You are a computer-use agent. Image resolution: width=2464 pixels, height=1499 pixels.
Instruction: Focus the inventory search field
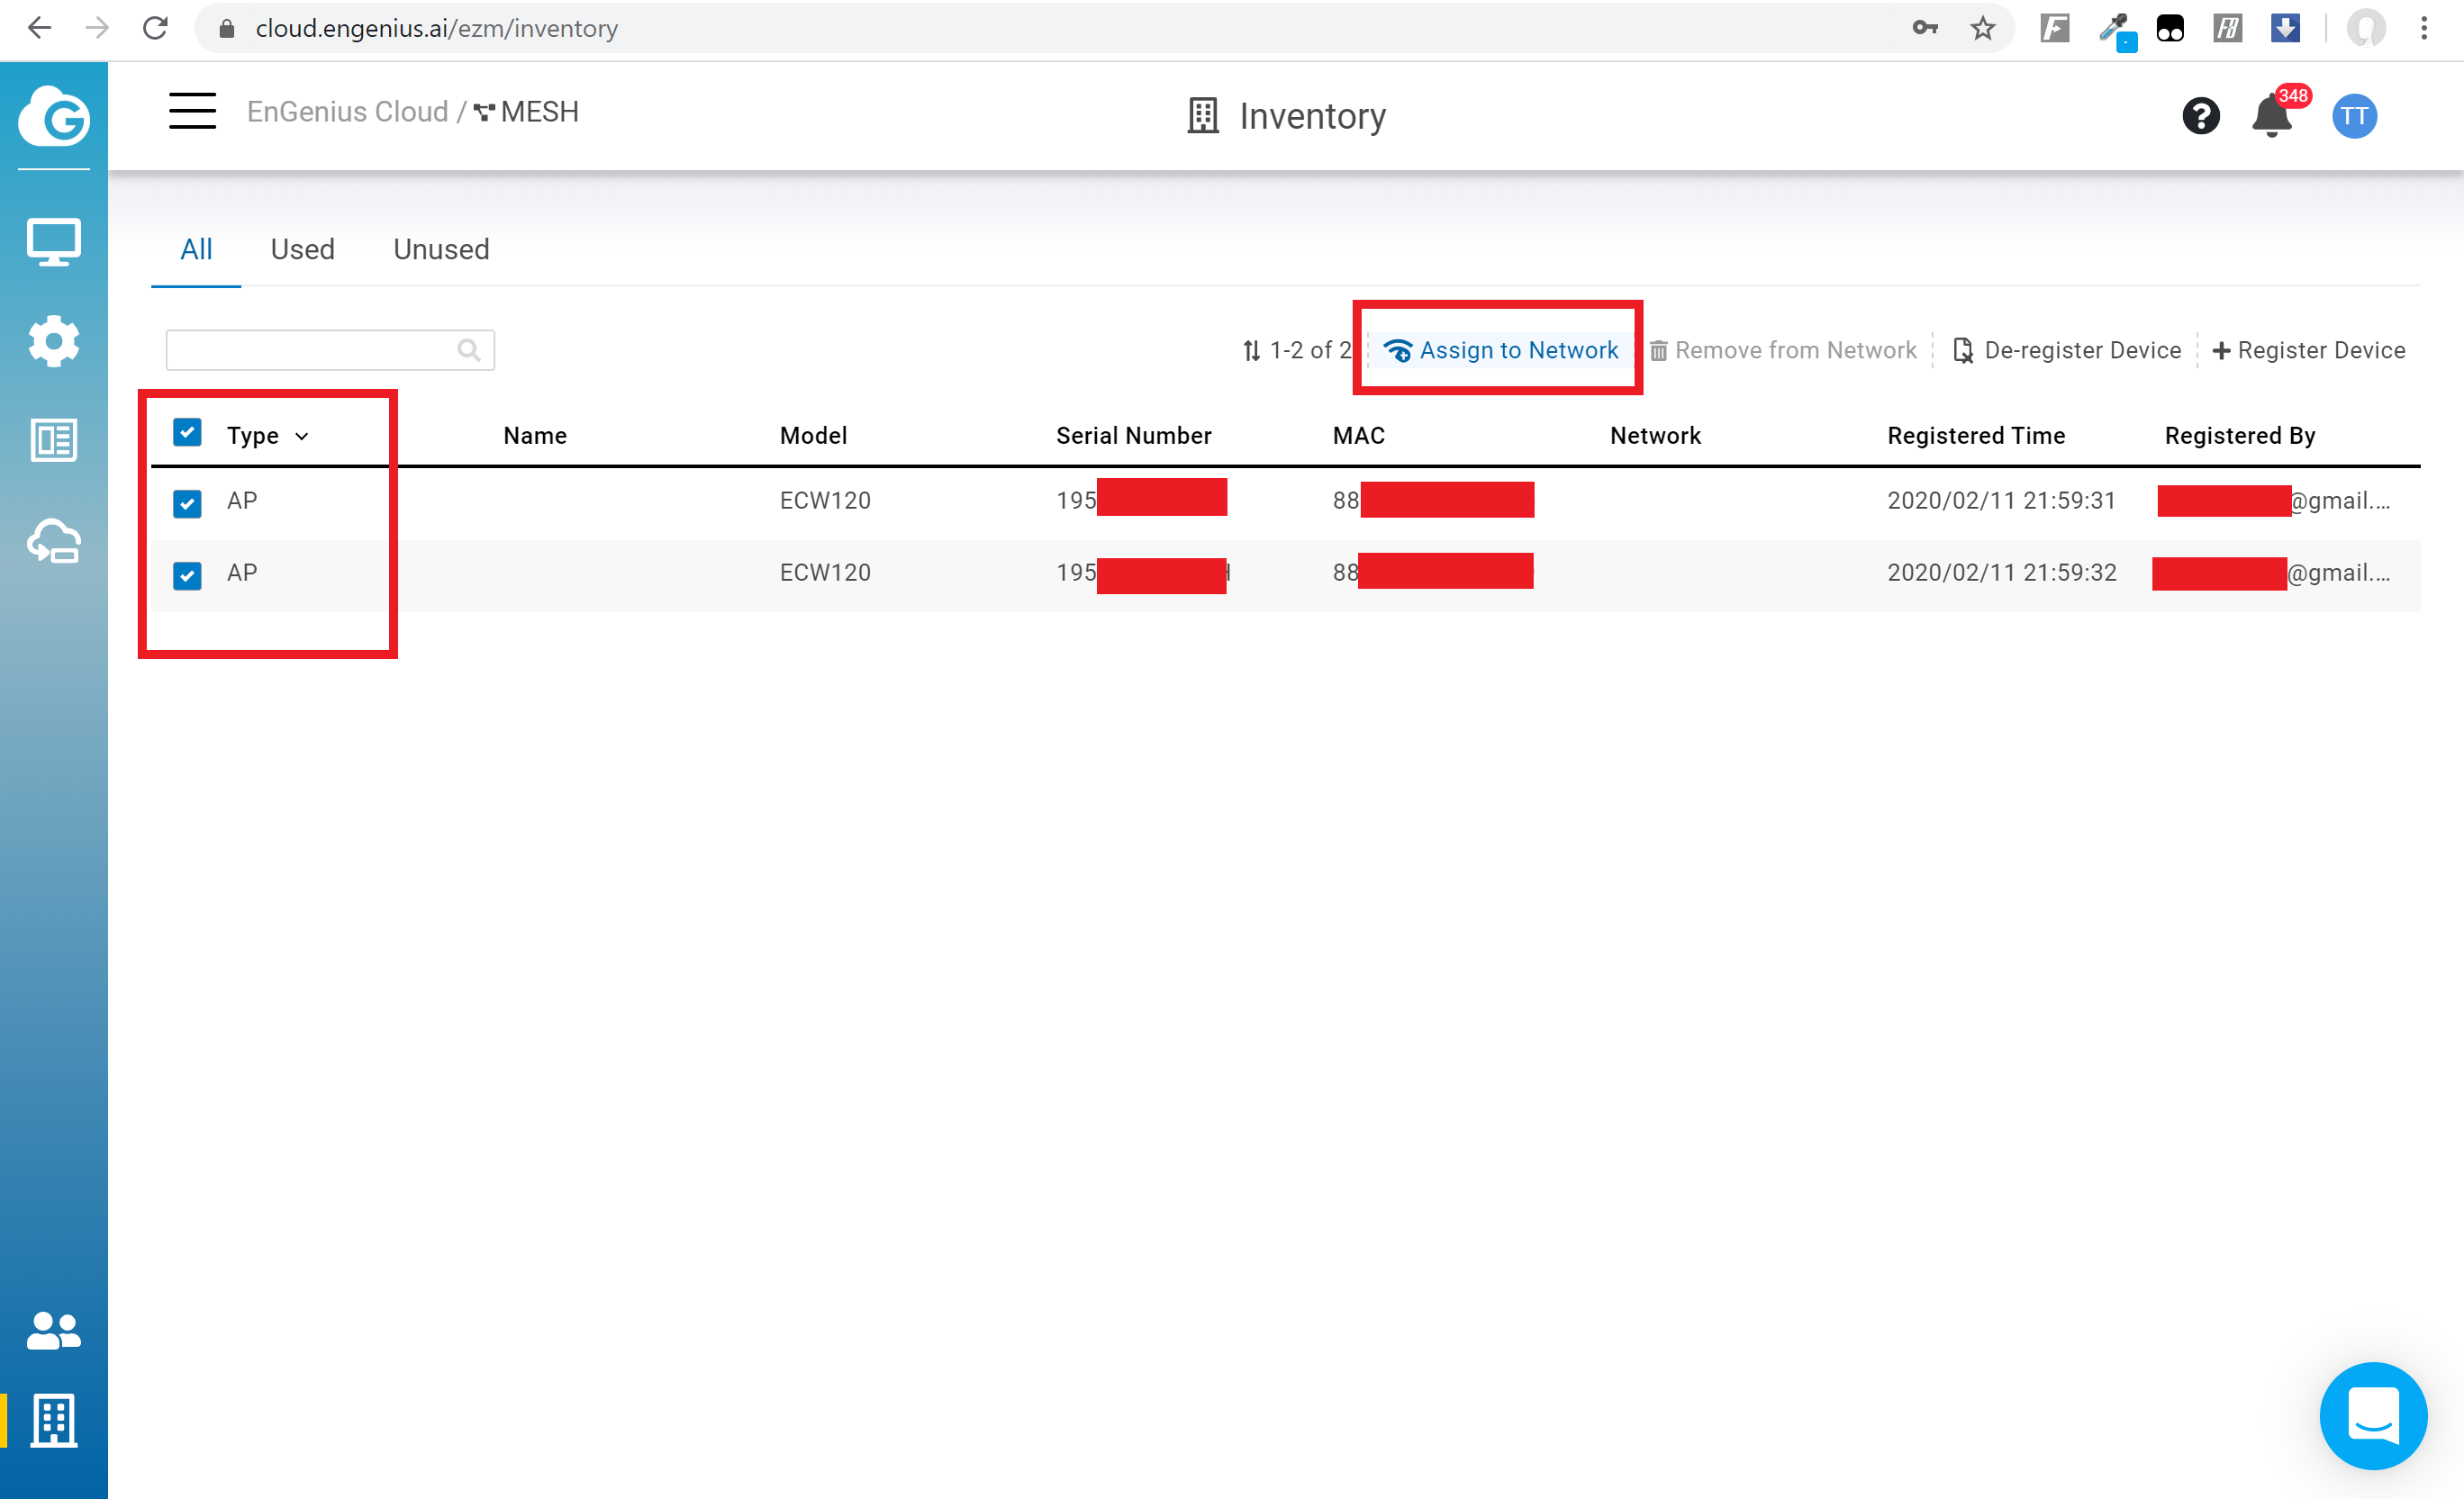(330, 350)
